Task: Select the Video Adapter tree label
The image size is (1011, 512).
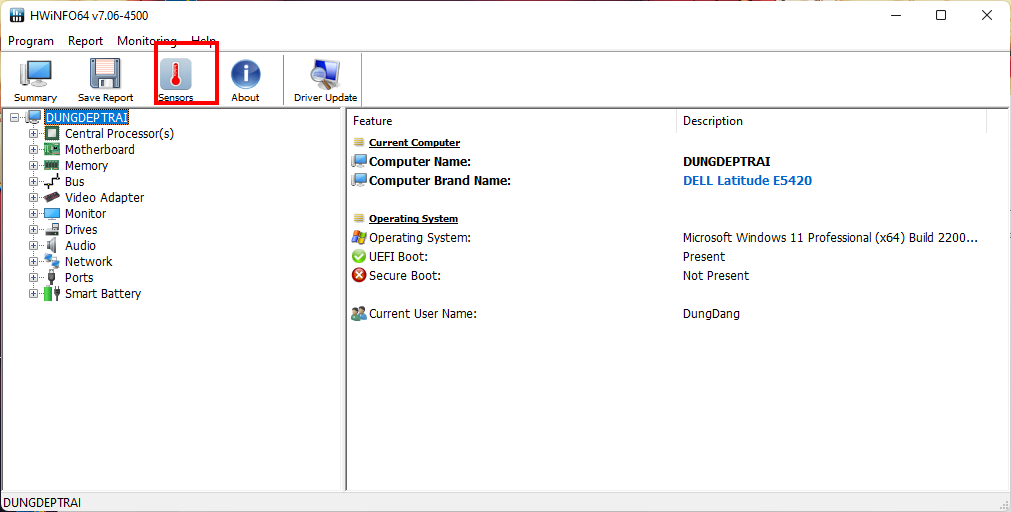Action: point(104,197)
